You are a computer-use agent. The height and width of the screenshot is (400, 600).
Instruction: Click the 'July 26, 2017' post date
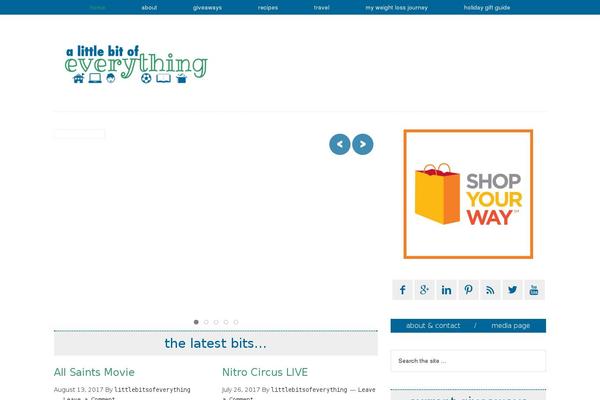tap(241, 390)
